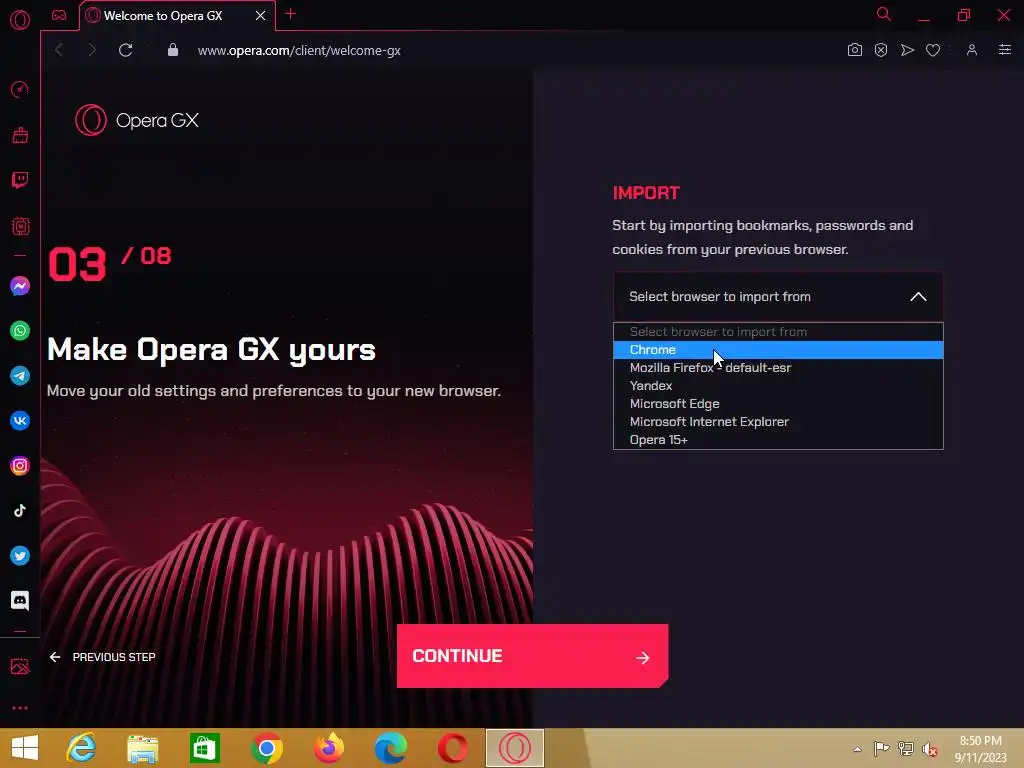The height and width of the screenshot is (768, 1024).
Task: Open WhatsApp in sidebar
Action: tap(20, 330)
